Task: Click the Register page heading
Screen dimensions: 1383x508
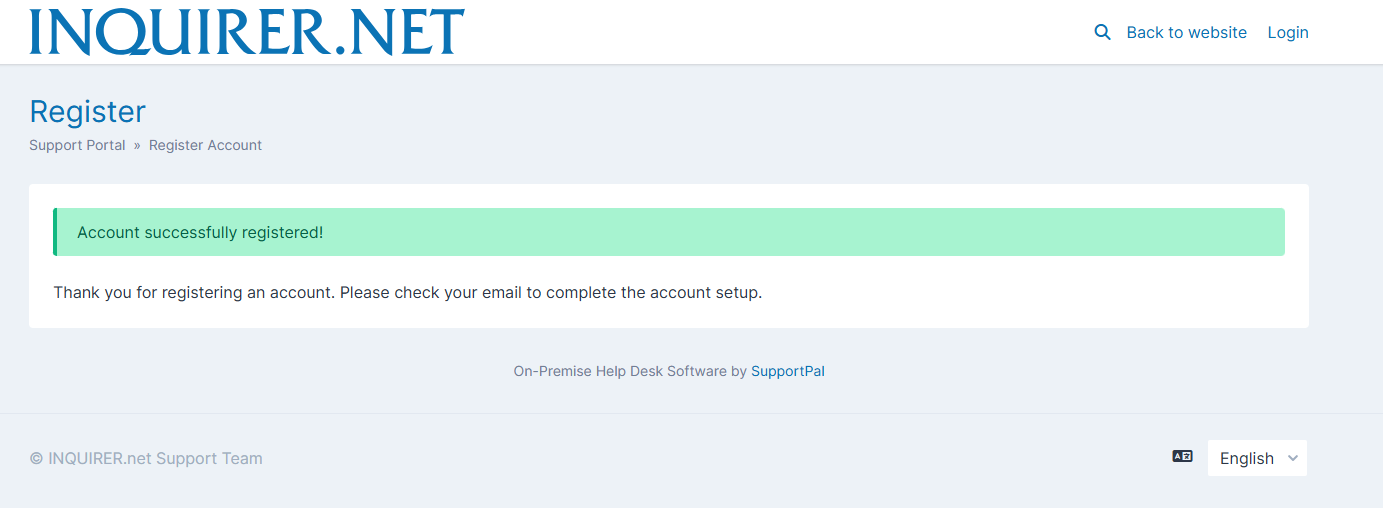Action: tap(88, 111)
